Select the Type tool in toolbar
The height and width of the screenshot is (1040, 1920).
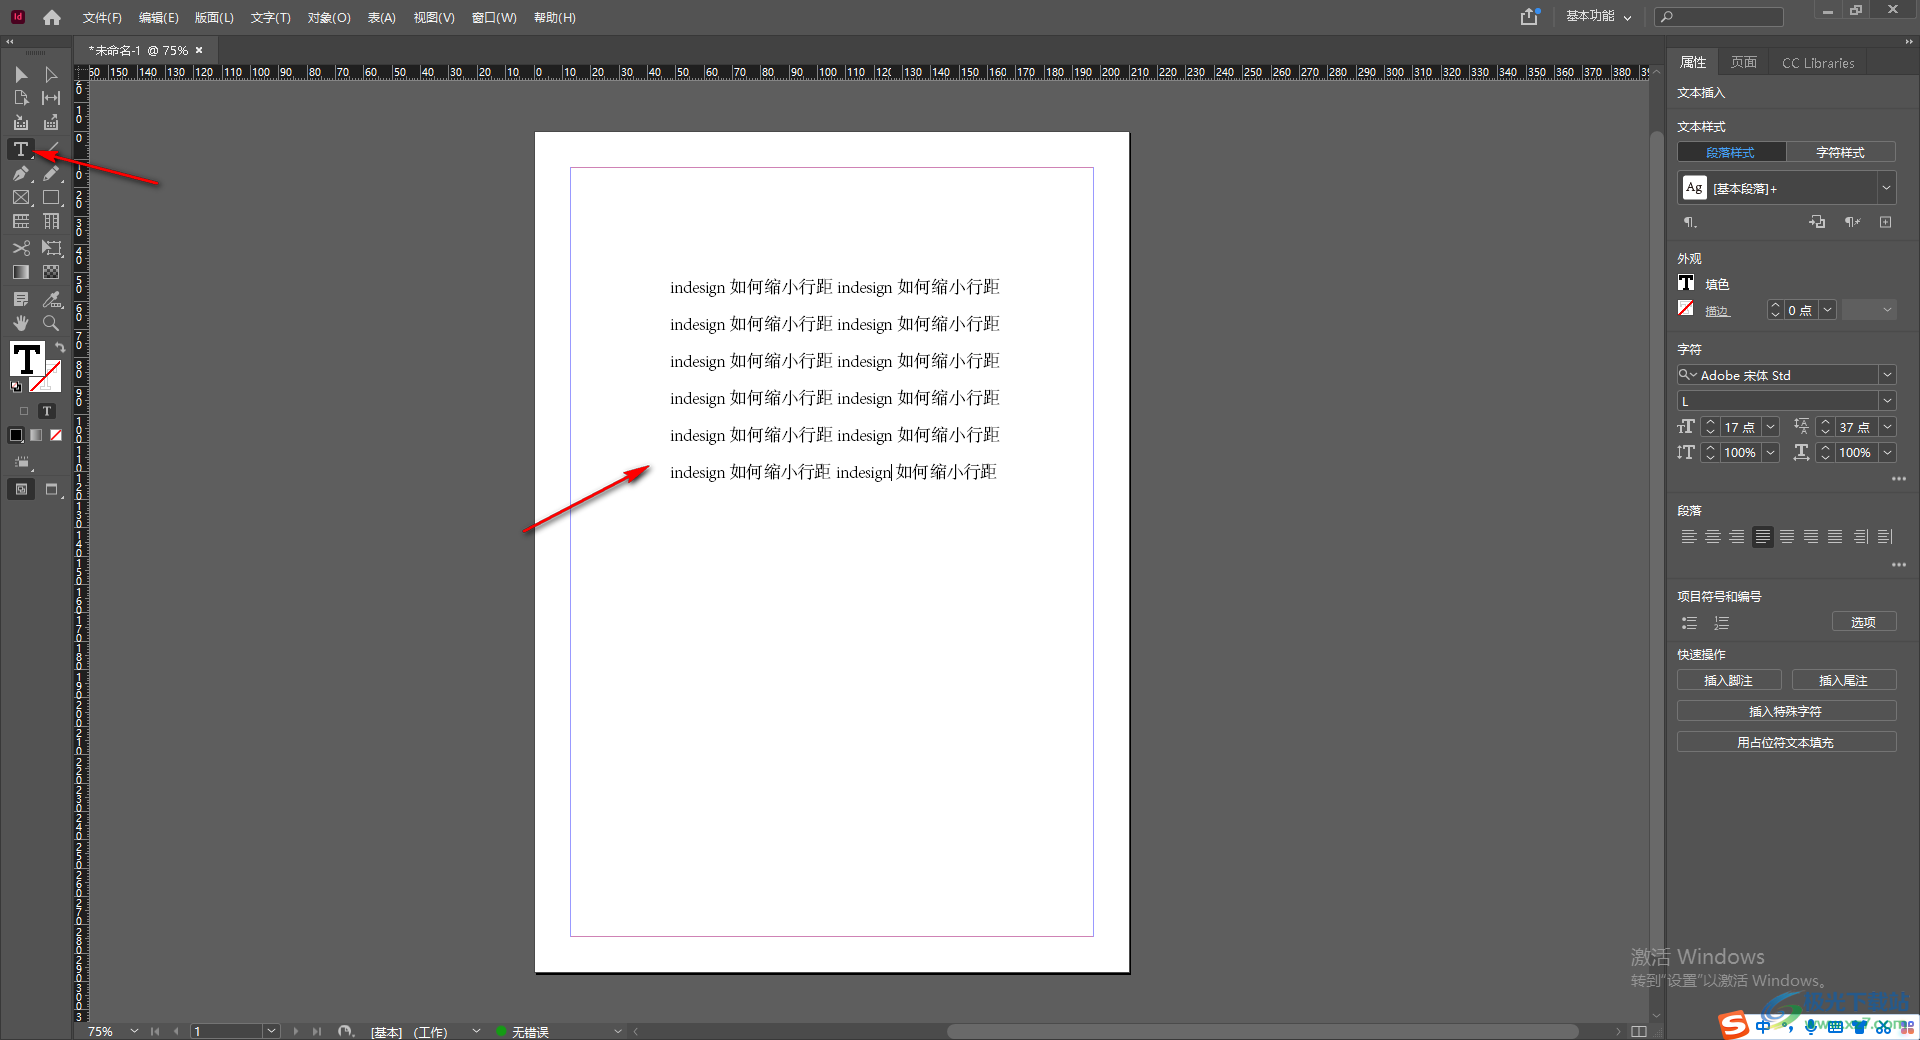click(20, 149)
